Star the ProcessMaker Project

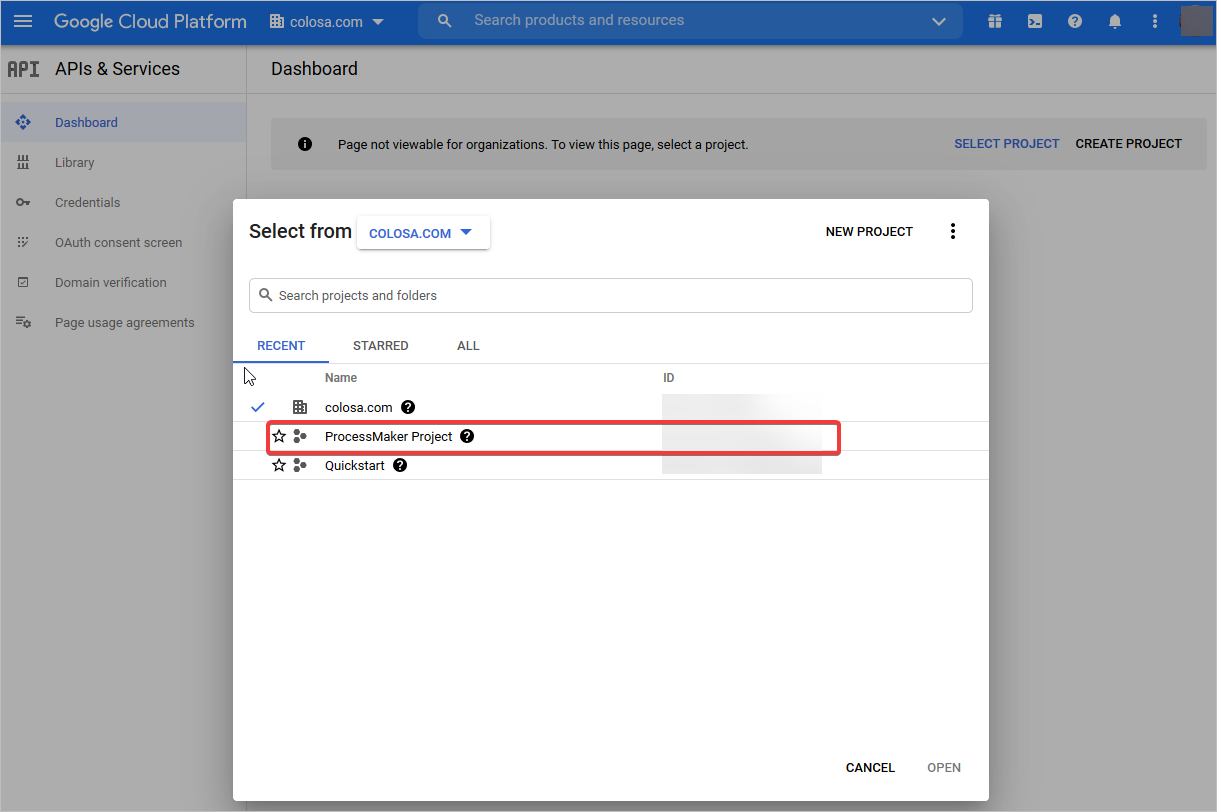279,437
